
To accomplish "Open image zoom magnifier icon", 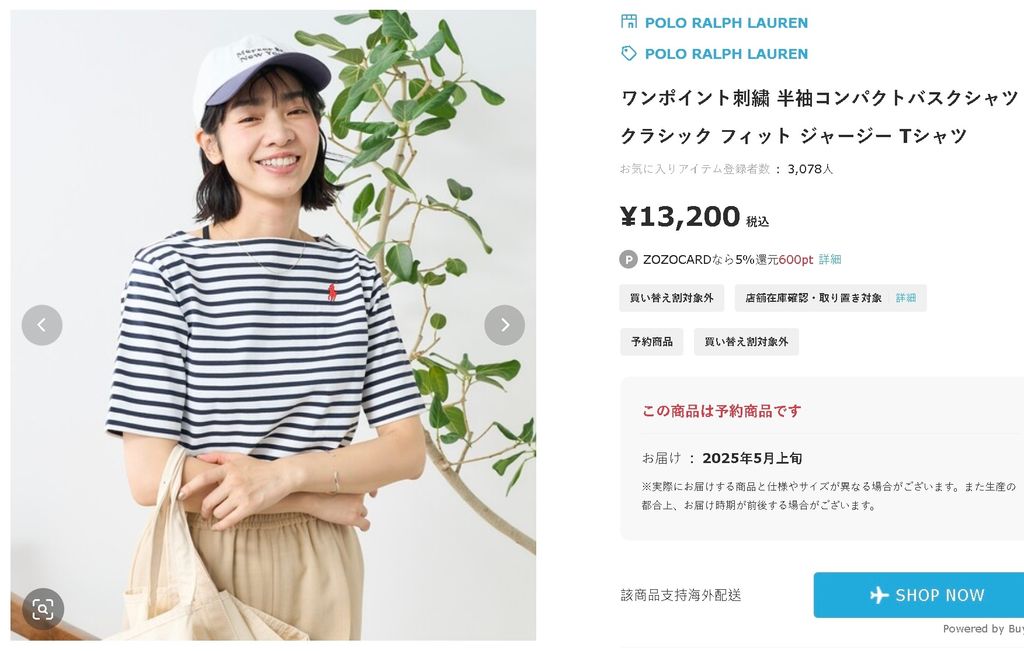I will tap(43, 609).
